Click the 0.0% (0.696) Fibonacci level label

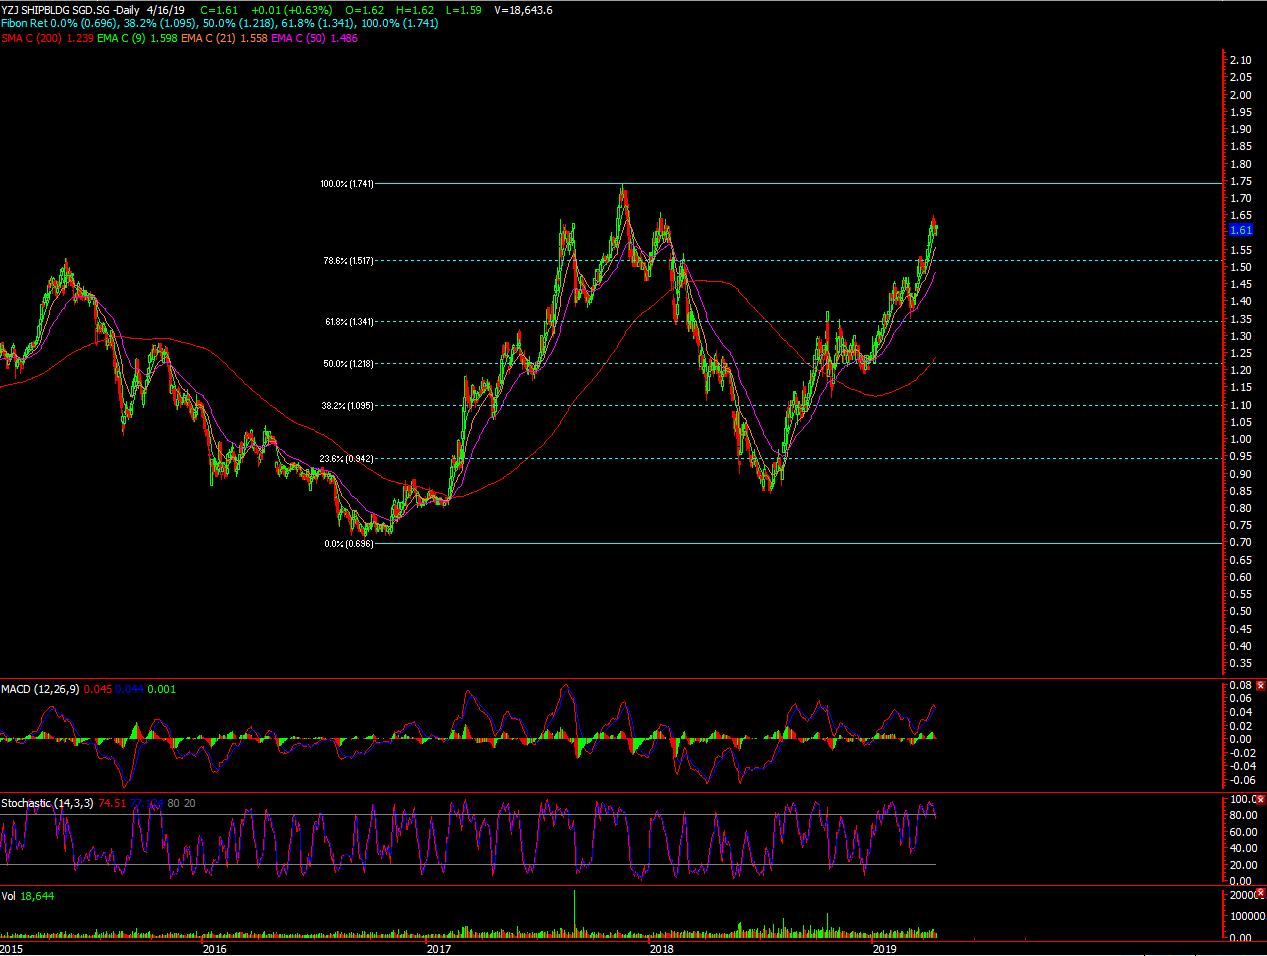[x=348, y=544]
